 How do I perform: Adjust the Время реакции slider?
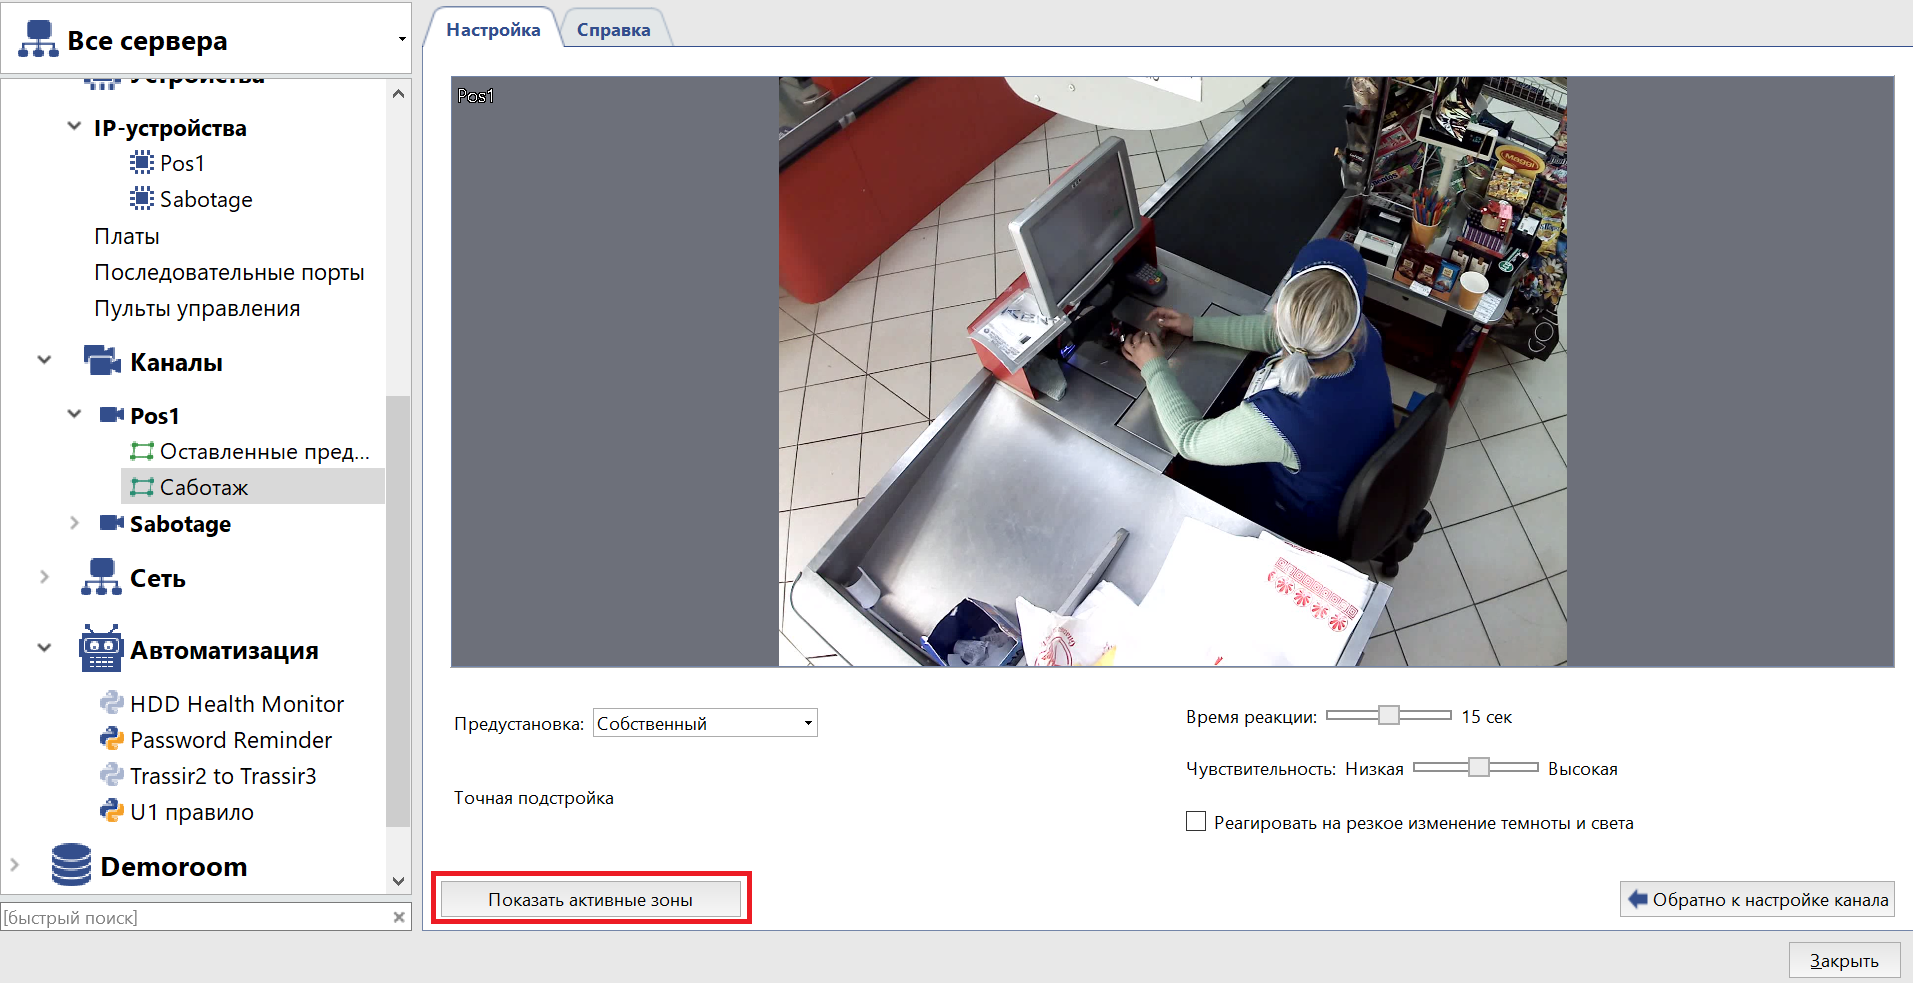pos(1388,715)
